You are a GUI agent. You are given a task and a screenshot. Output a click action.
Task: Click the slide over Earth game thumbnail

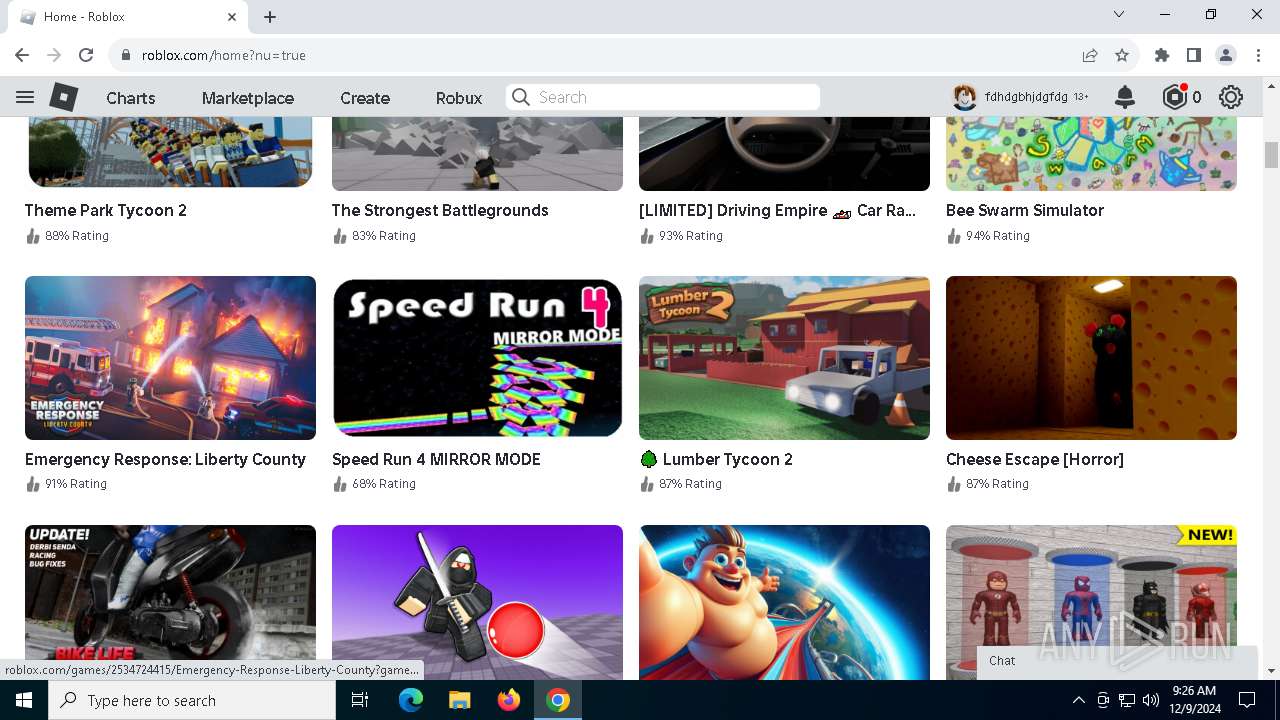pos(784,602)
